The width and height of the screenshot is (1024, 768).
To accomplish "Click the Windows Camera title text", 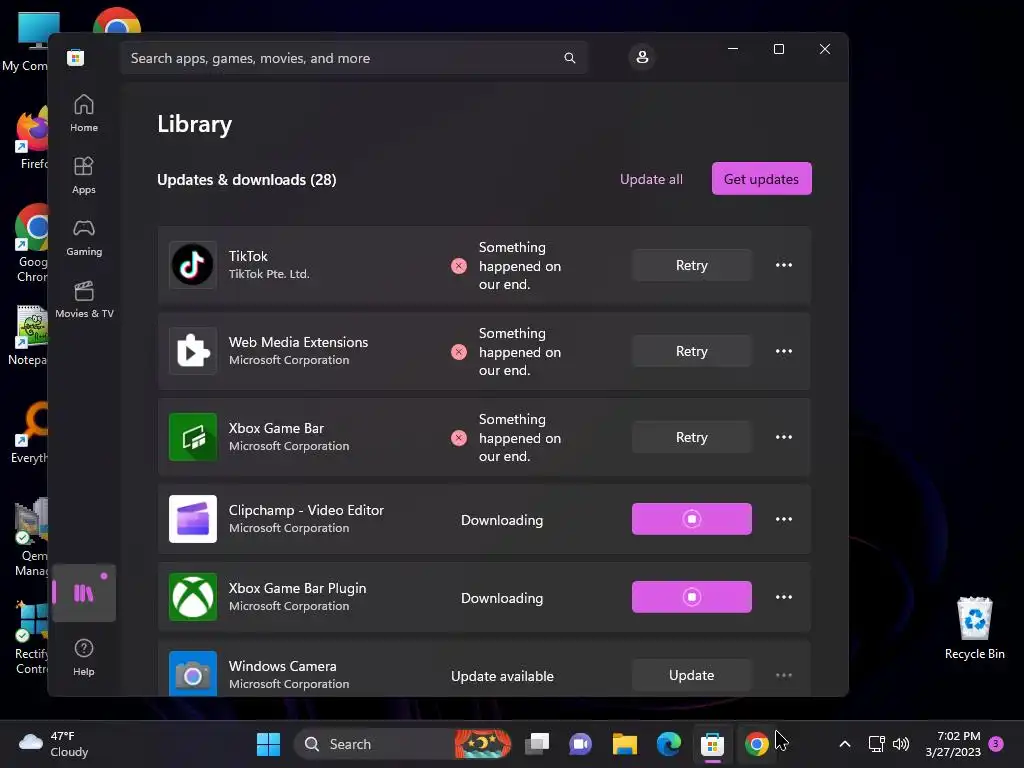I will click(x=283, y=666).
